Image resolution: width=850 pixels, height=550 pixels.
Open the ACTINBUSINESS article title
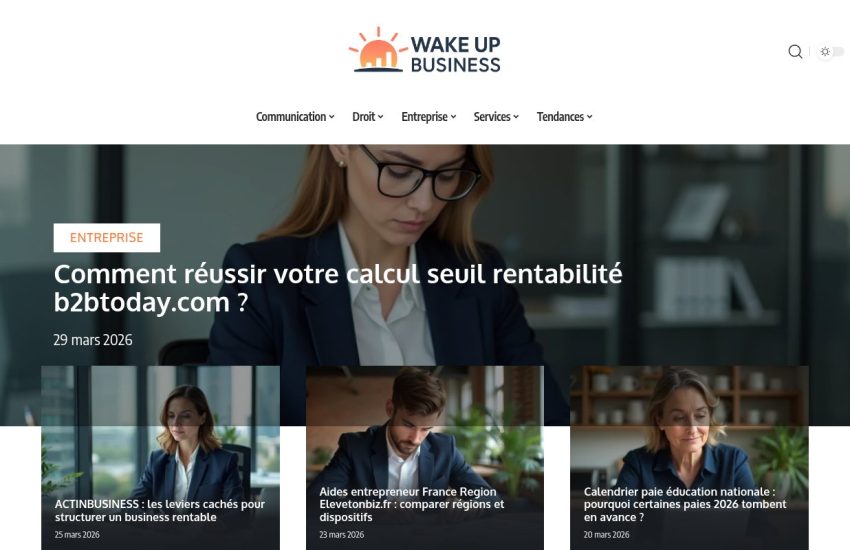160,510
